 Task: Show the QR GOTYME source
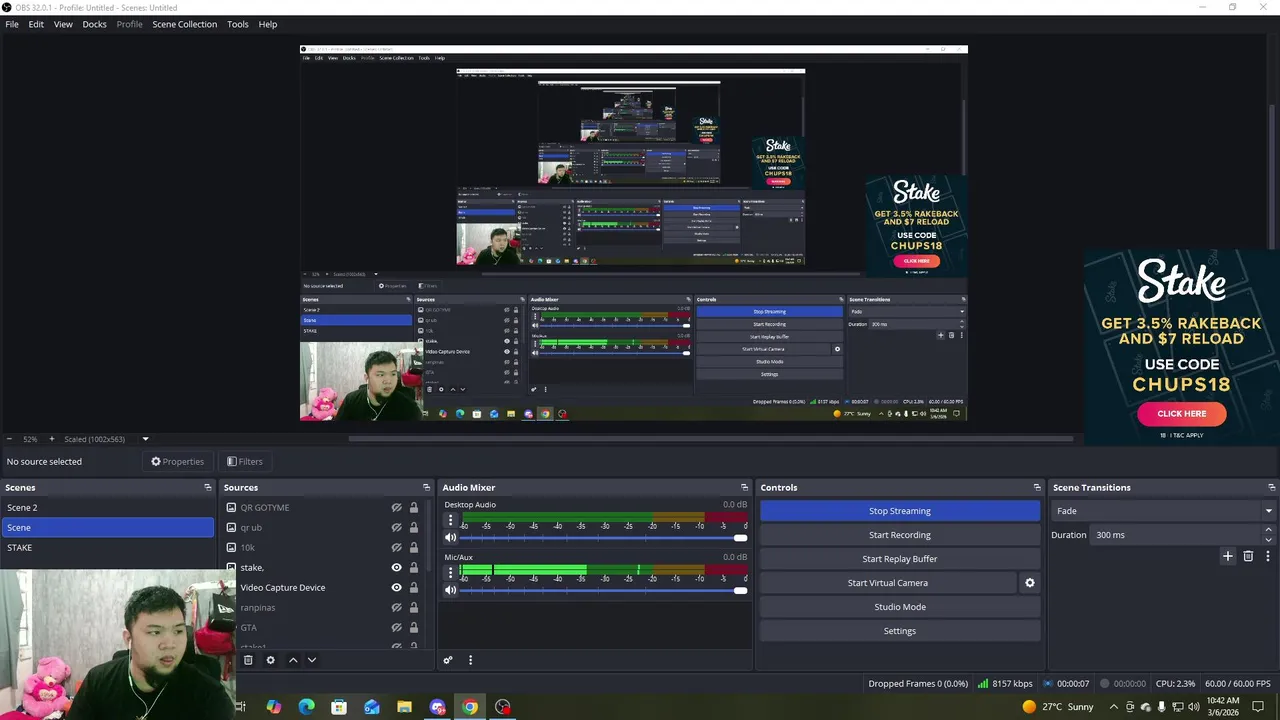396,508
